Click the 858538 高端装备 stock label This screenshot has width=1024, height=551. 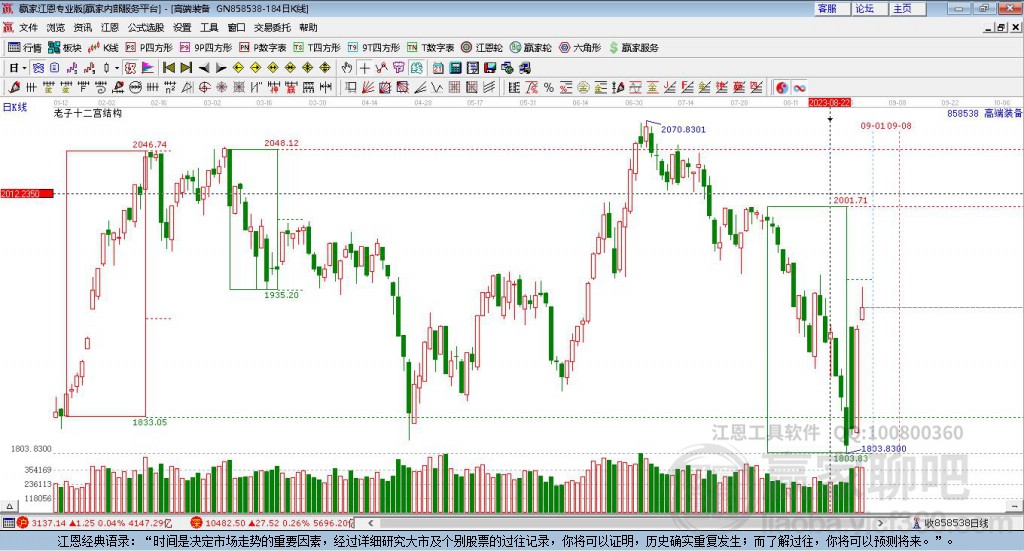[985, 113]
